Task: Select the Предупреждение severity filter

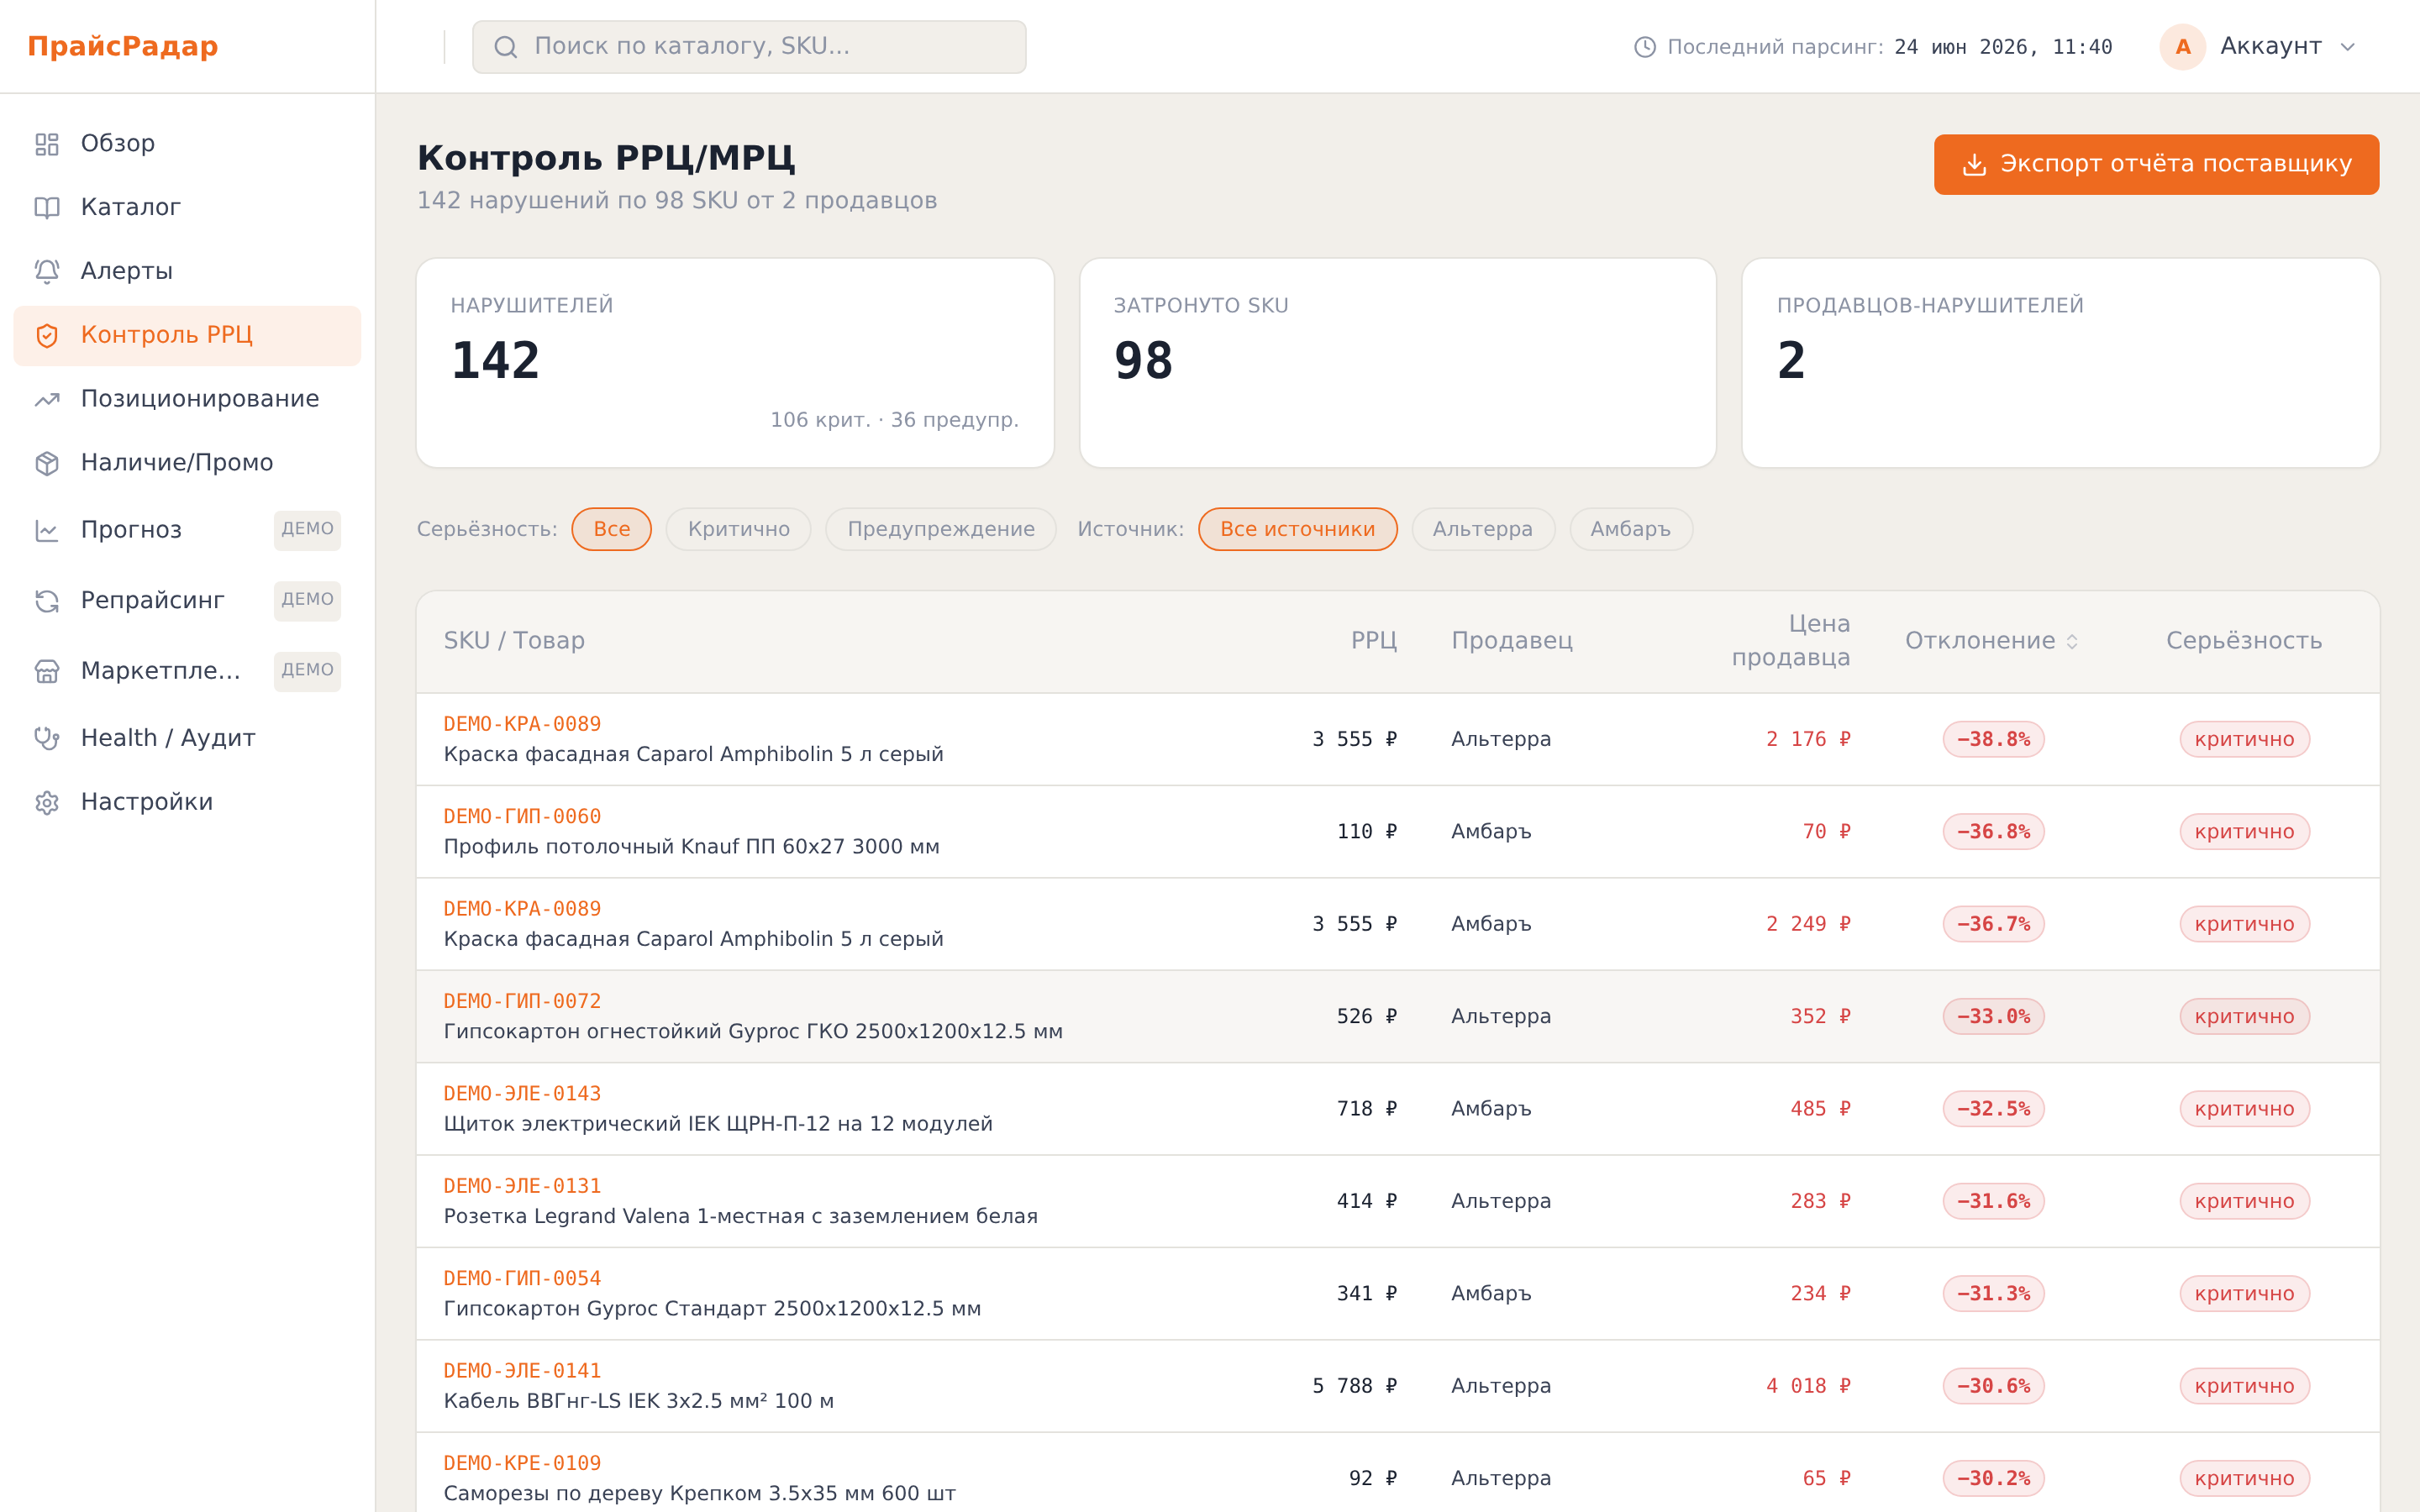Action: [x=940, y=529]
